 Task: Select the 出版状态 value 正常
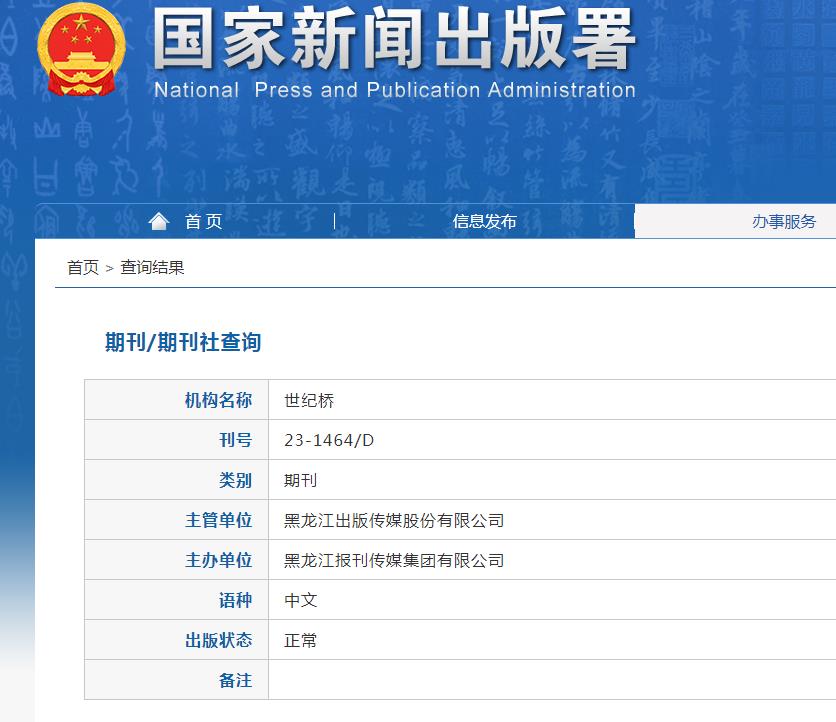point(300,640)
